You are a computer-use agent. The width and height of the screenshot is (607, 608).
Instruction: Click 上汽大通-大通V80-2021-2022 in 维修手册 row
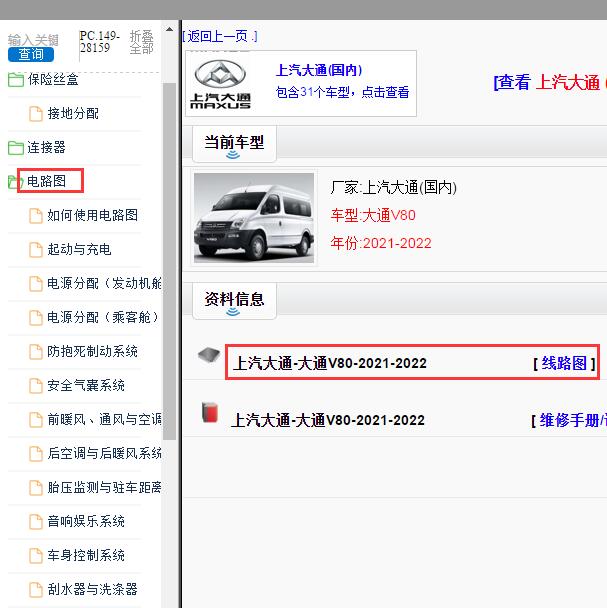[328, 421]
